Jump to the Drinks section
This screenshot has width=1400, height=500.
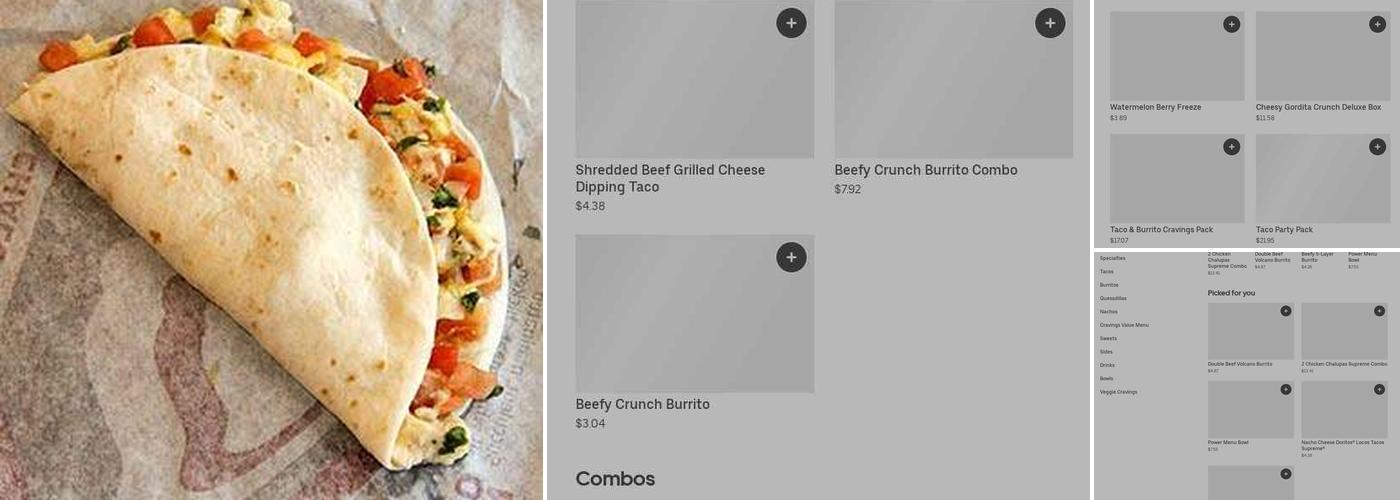pos(1107,365)
